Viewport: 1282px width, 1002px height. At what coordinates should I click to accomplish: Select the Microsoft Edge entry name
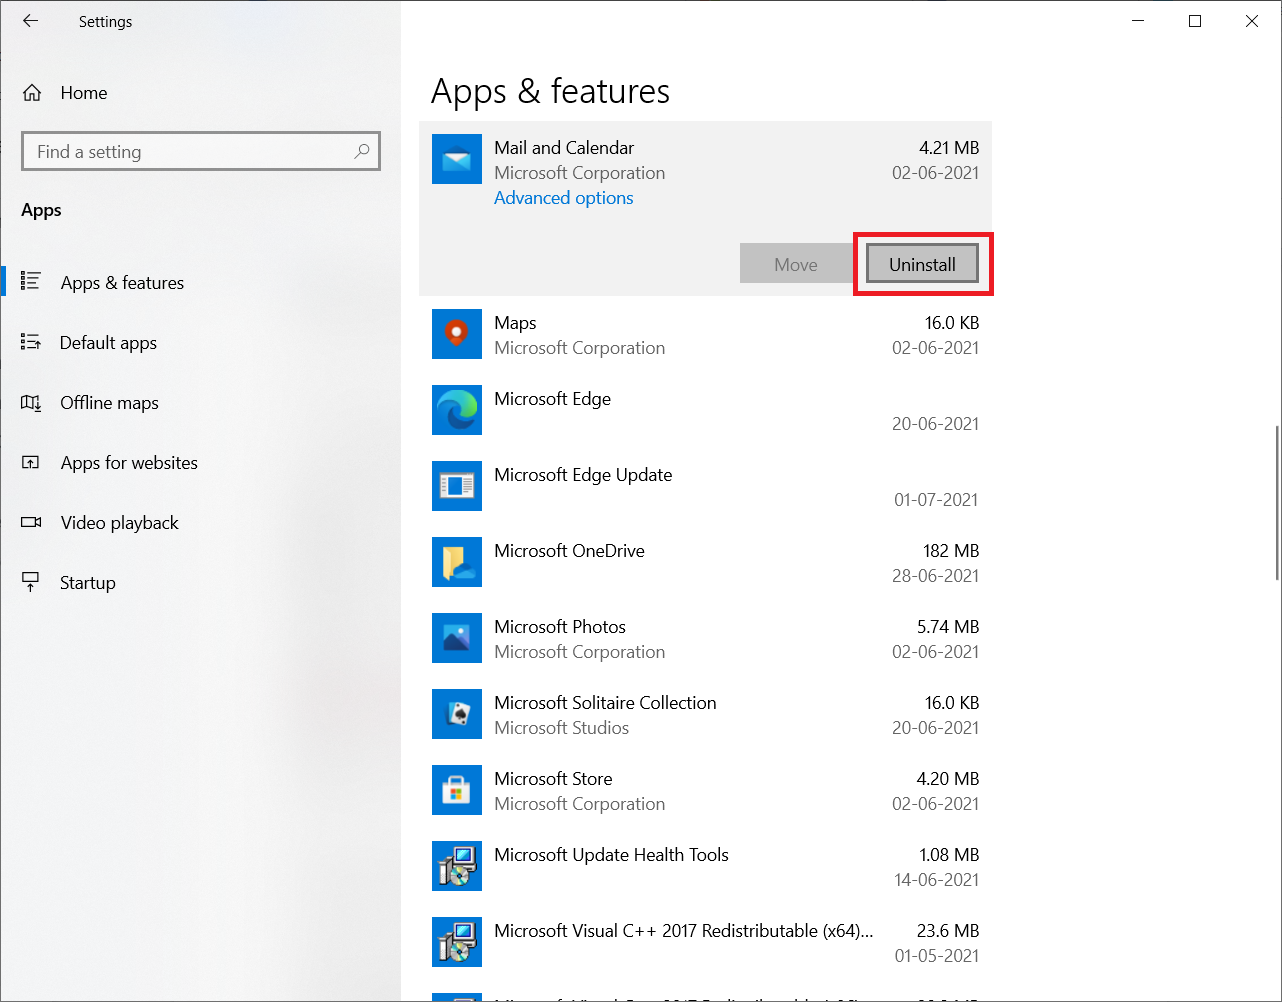(x=552, y=399)
